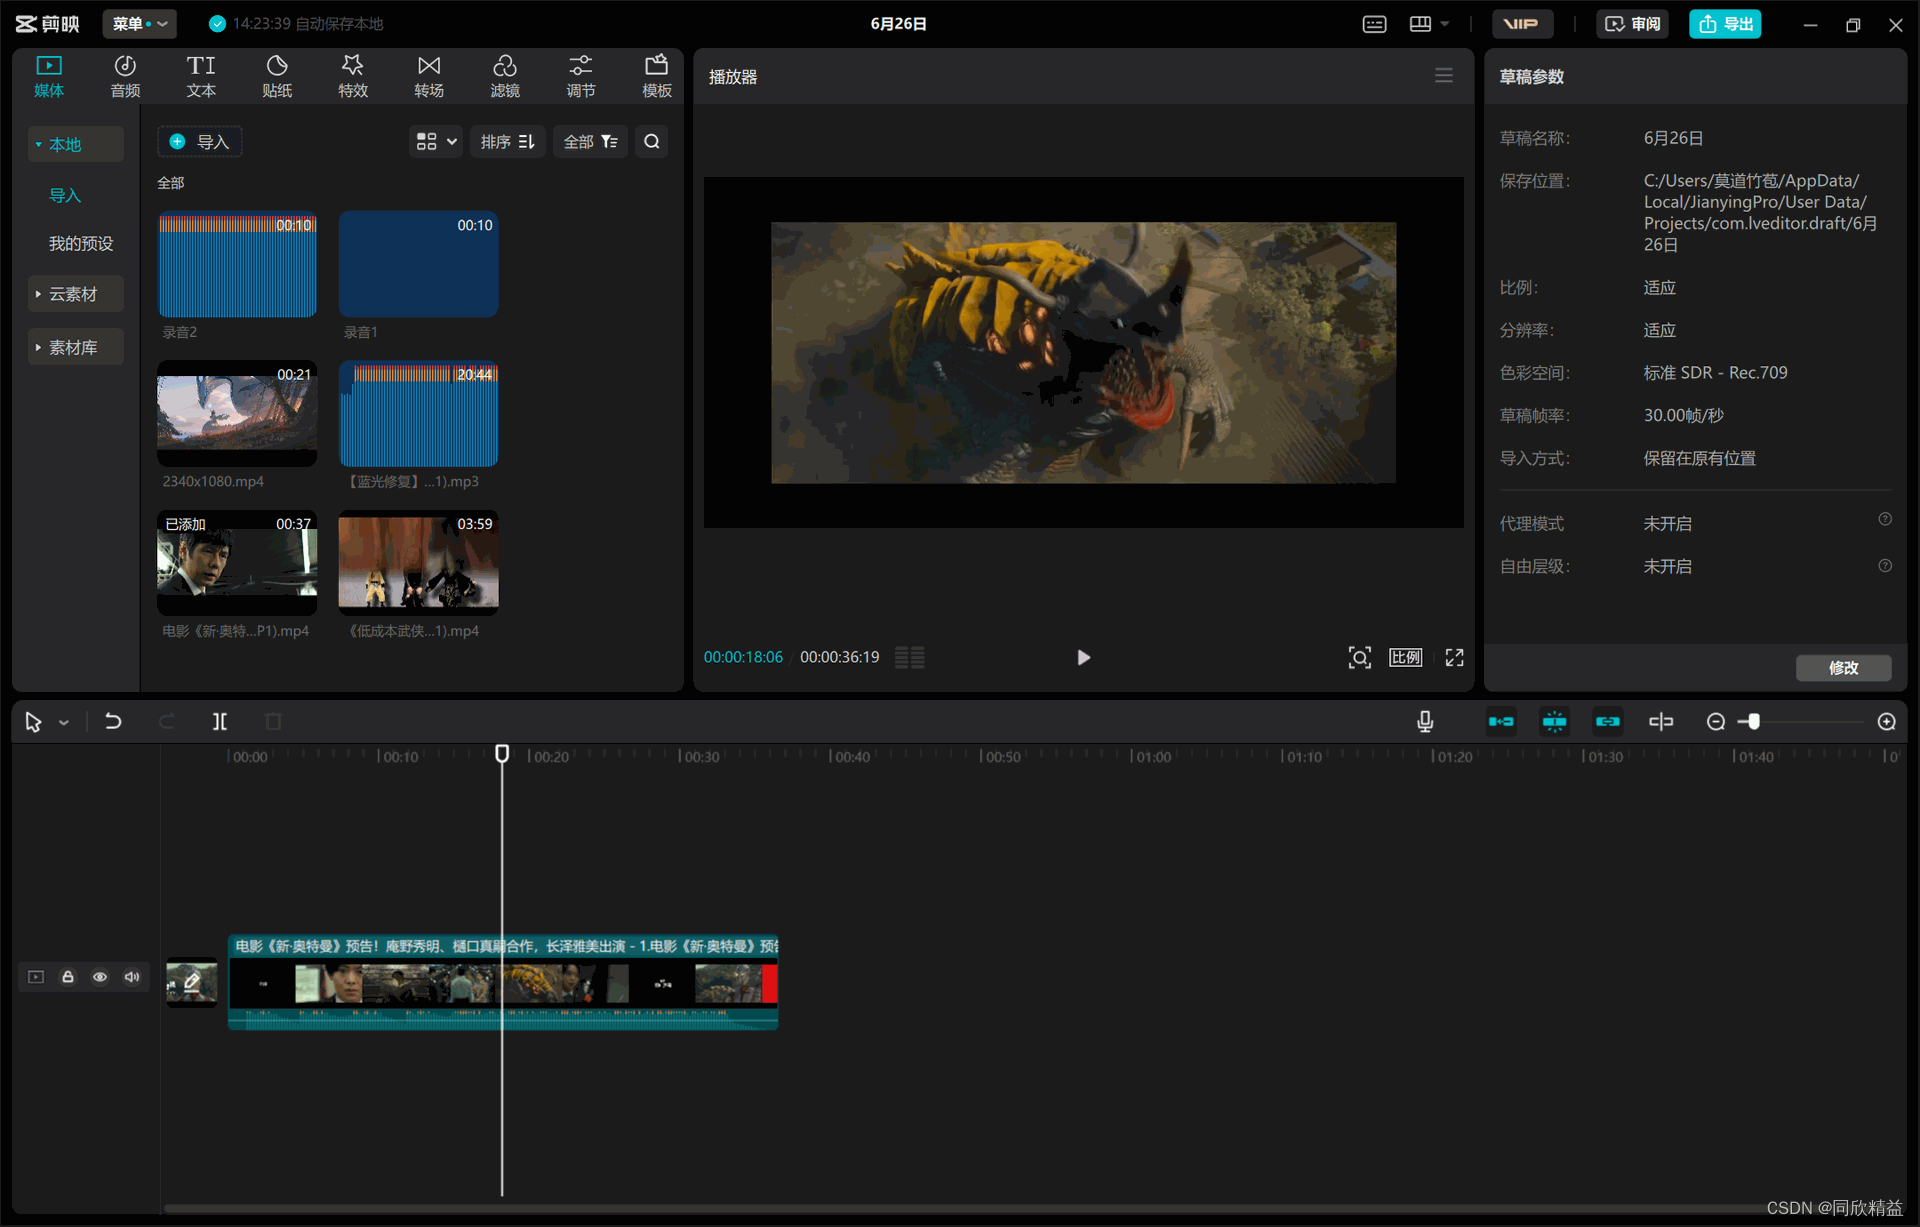Screen dimensions: 1920x1227
Task: Click the grid lines icon beside timecode
Action: [x=909, y=657]
